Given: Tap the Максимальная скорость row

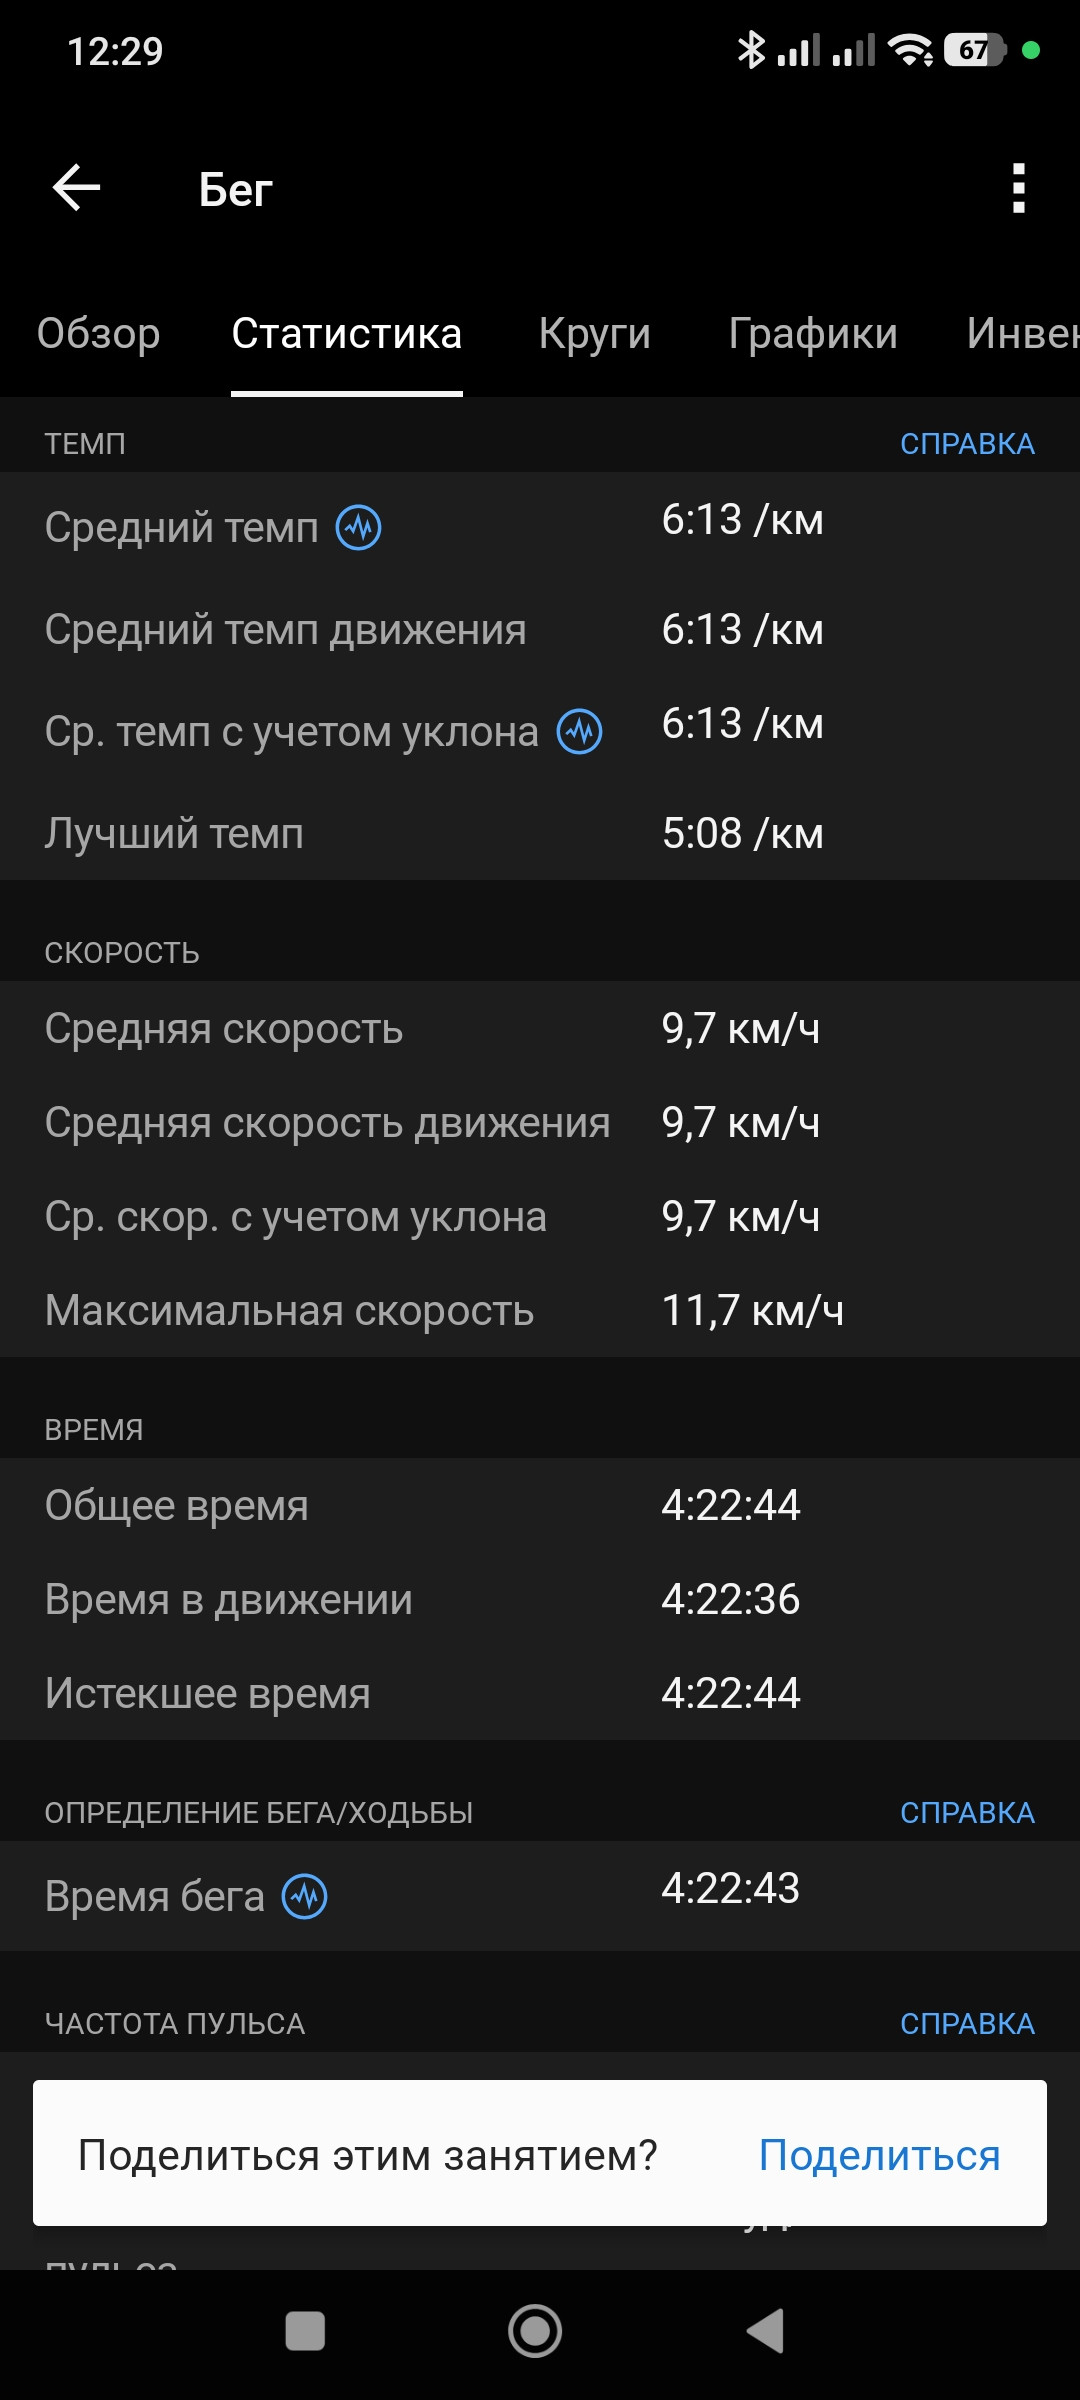Looking at the screenshot, I should click(x=540, y=1310).
